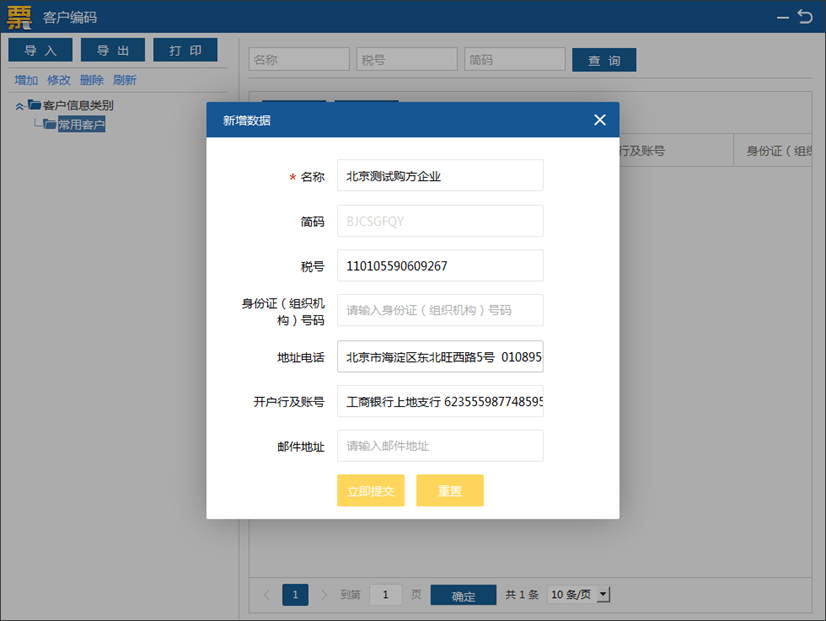Click the 导出 export button
826x621 pixels.
tap(113, 50)
